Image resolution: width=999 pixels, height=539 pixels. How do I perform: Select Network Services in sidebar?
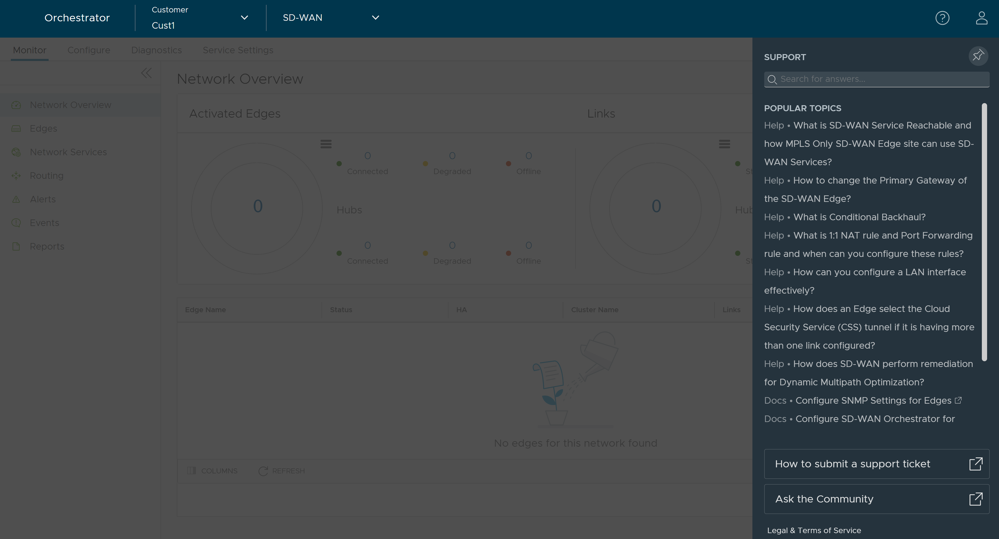68,152
